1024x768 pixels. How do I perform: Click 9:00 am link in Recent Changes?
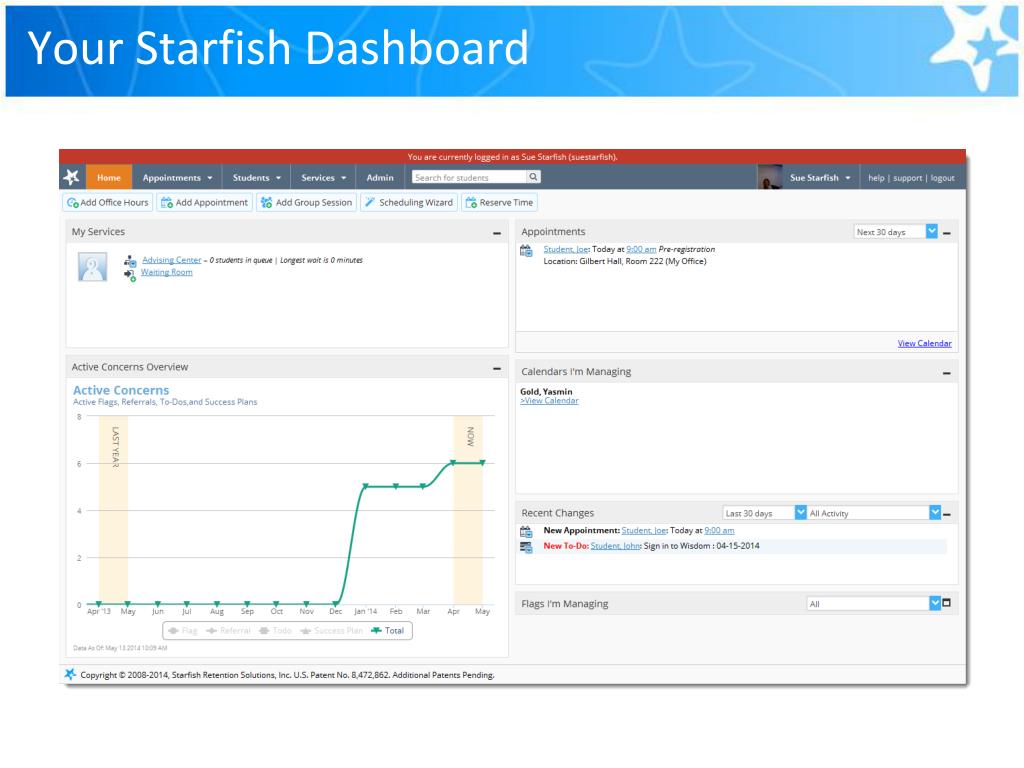719,531
